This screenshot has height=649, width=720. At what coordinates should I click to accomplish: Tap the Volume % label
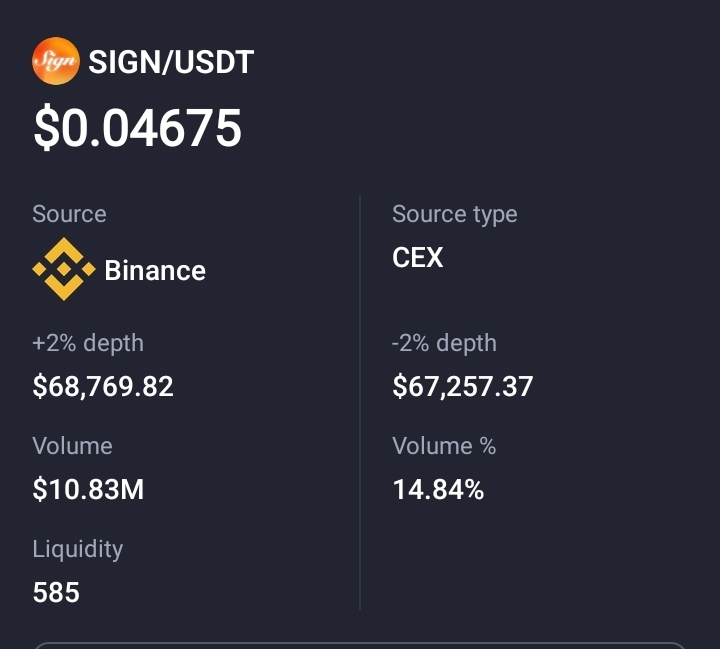(x=444, y=446)
